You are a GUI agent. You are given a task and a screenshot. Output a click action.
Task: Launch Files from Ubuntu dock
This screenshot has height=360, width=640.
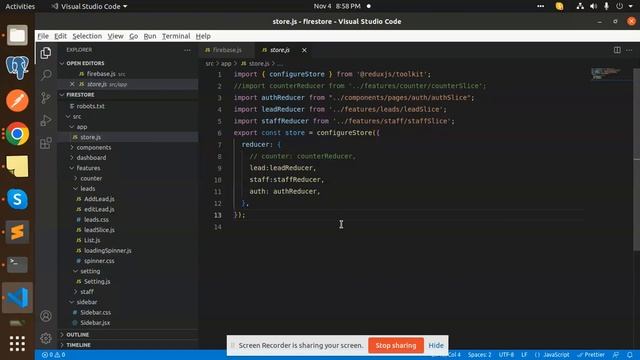click(x=17, y=36)
